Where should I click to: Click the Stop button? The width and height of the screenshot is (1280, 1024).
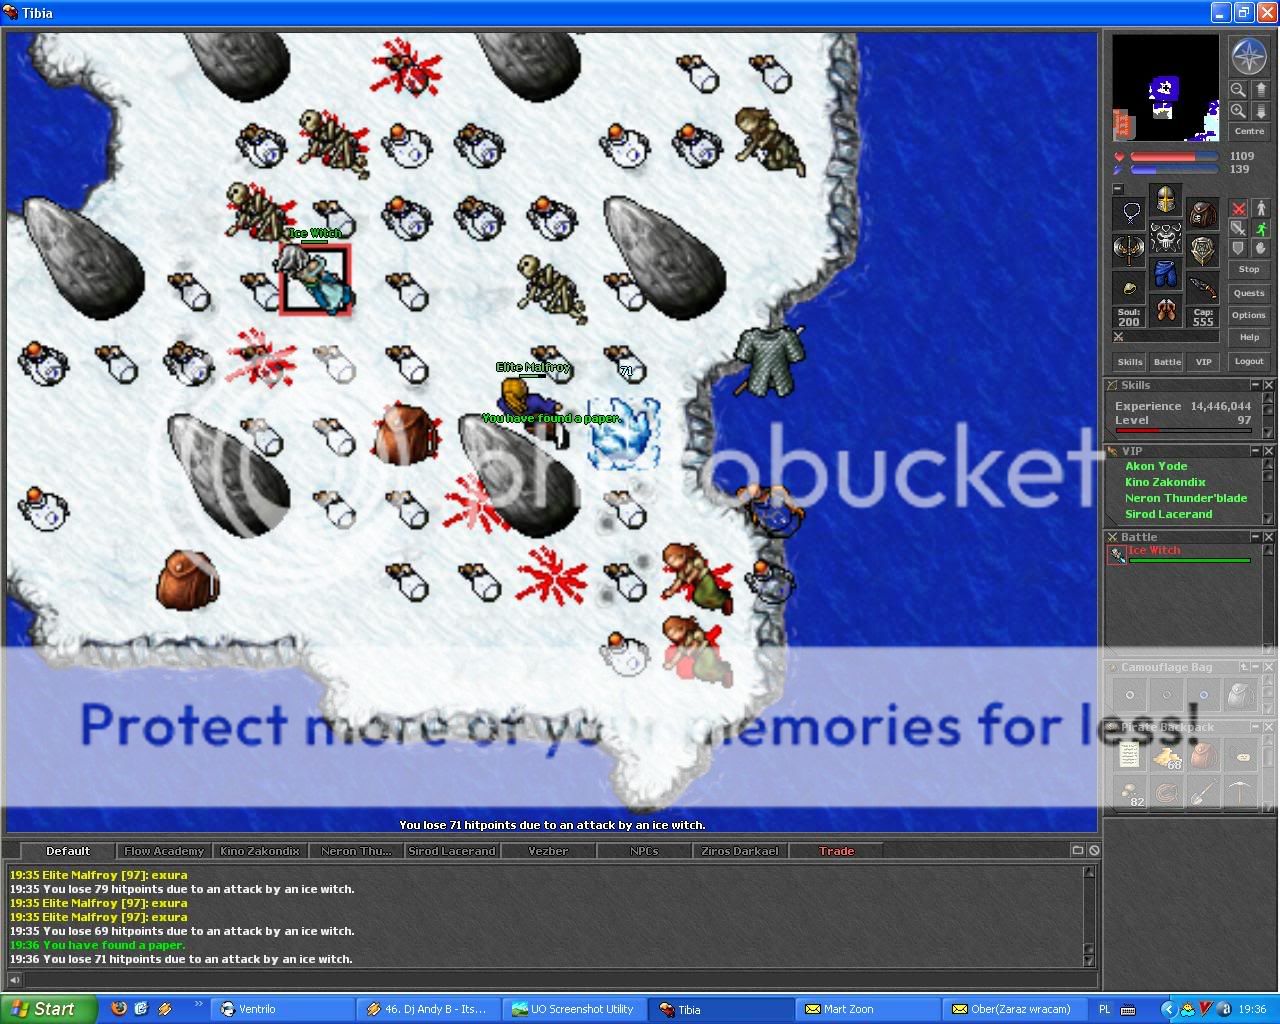click(1249, 270)
